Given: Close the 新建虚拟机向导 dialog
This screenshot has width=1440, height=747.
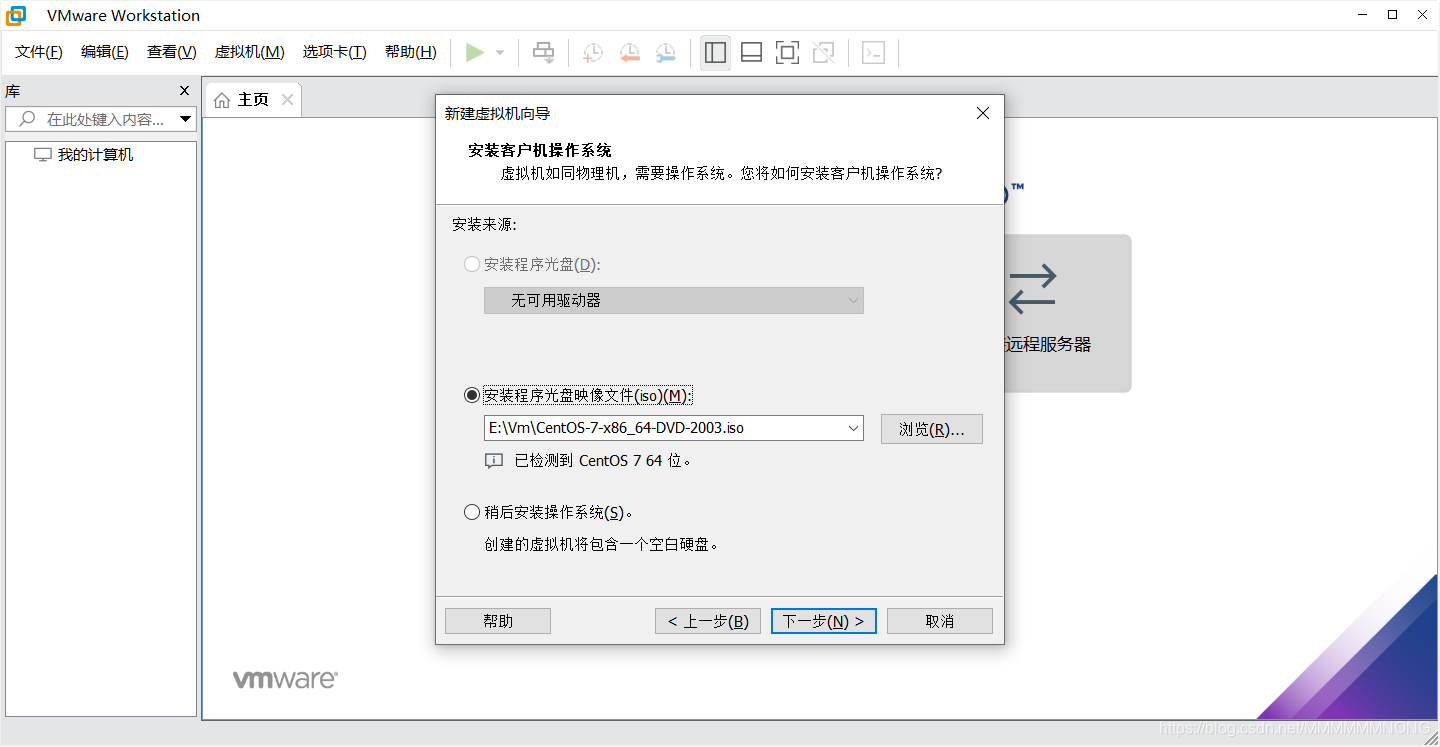Looking at the screenshot, I should coord(983,114).
